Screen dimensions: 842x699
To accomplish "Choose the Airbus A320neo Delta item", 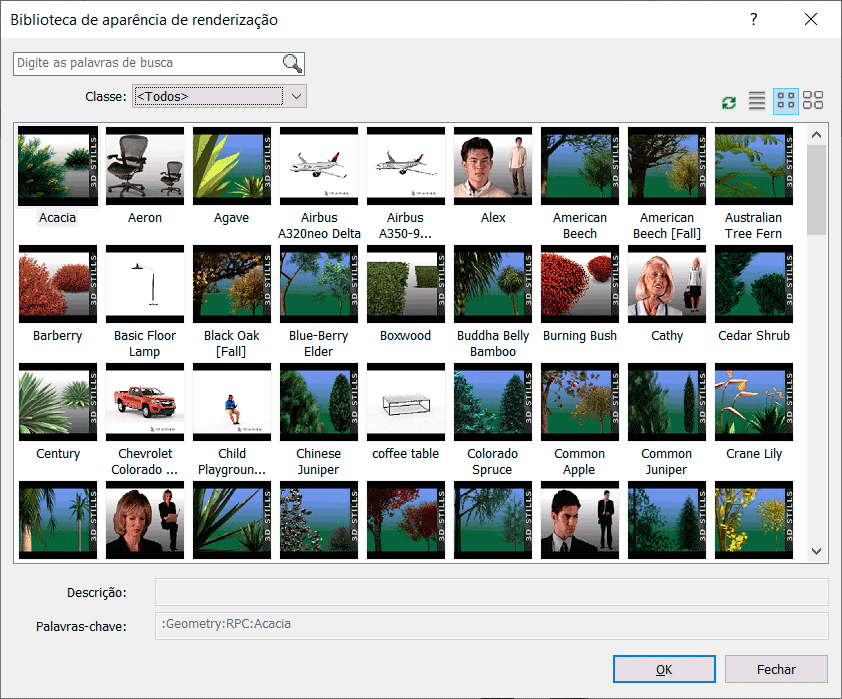I will (x=319, y=166).
